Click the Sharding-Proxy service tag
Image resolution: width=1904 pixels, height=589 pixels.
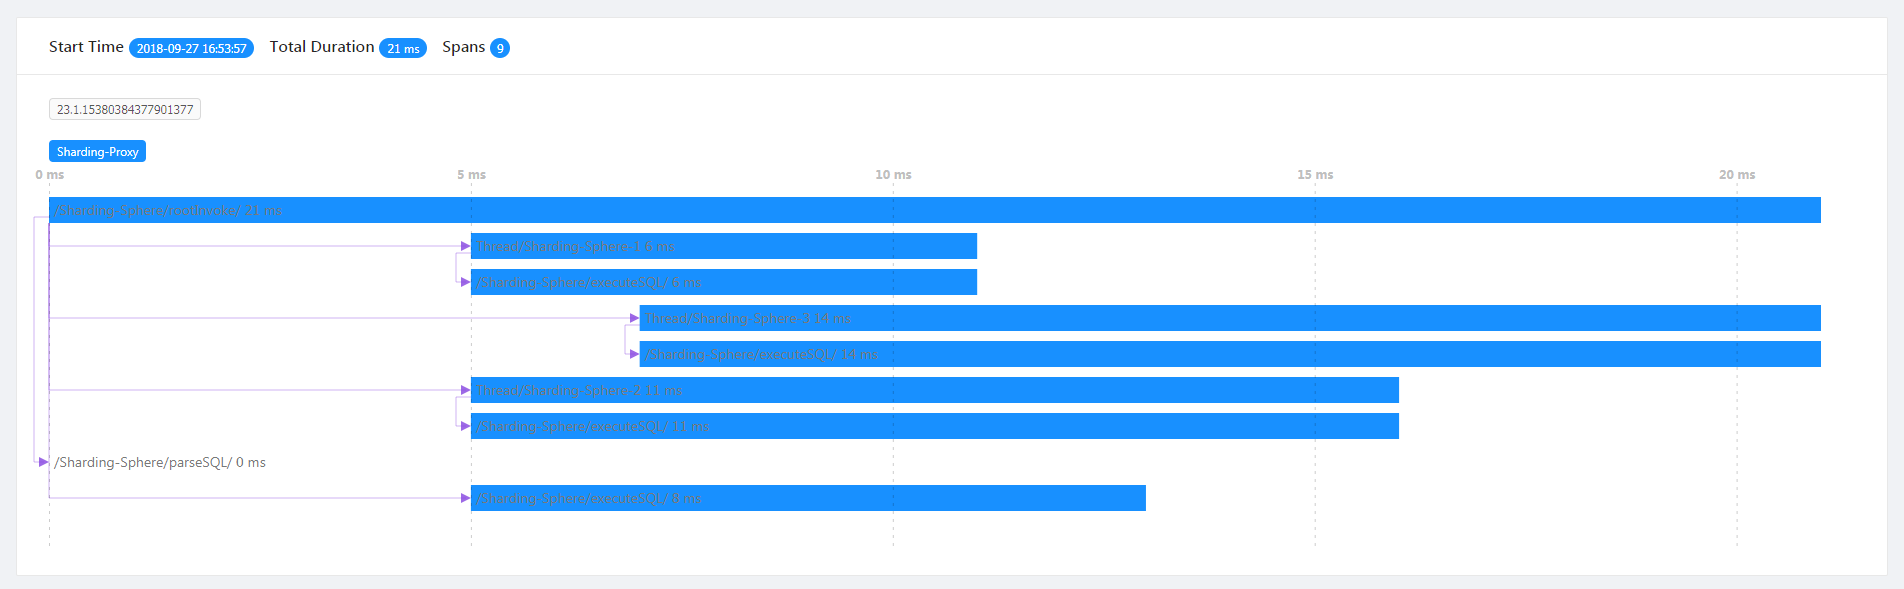pyautogui.click(x=97, y=151)
